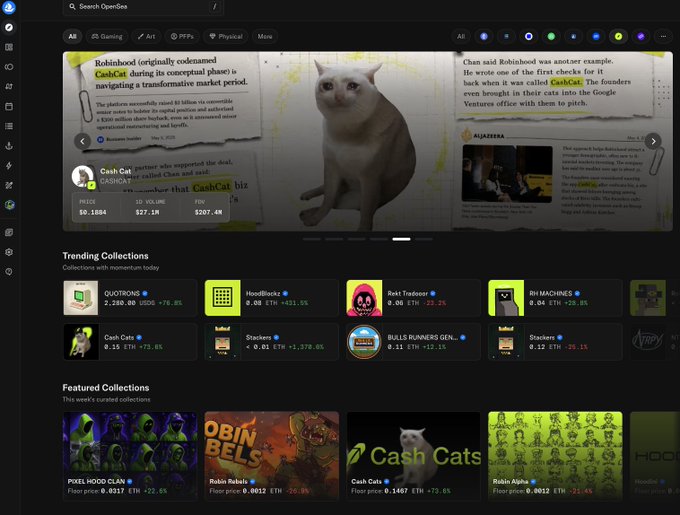Toggle the yellow-green feather chain filter
Image resolution: width=680 pixels, height=515 pixels.
point(618,36)
